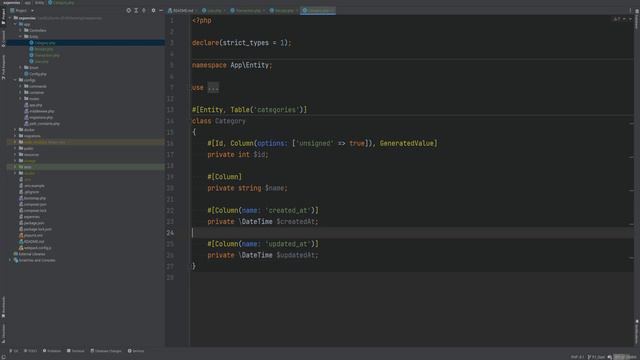Image resolution: width=640 pixels, height=360 pixels.
Task: Expand the Enum folder
Action: click(20, 67)
